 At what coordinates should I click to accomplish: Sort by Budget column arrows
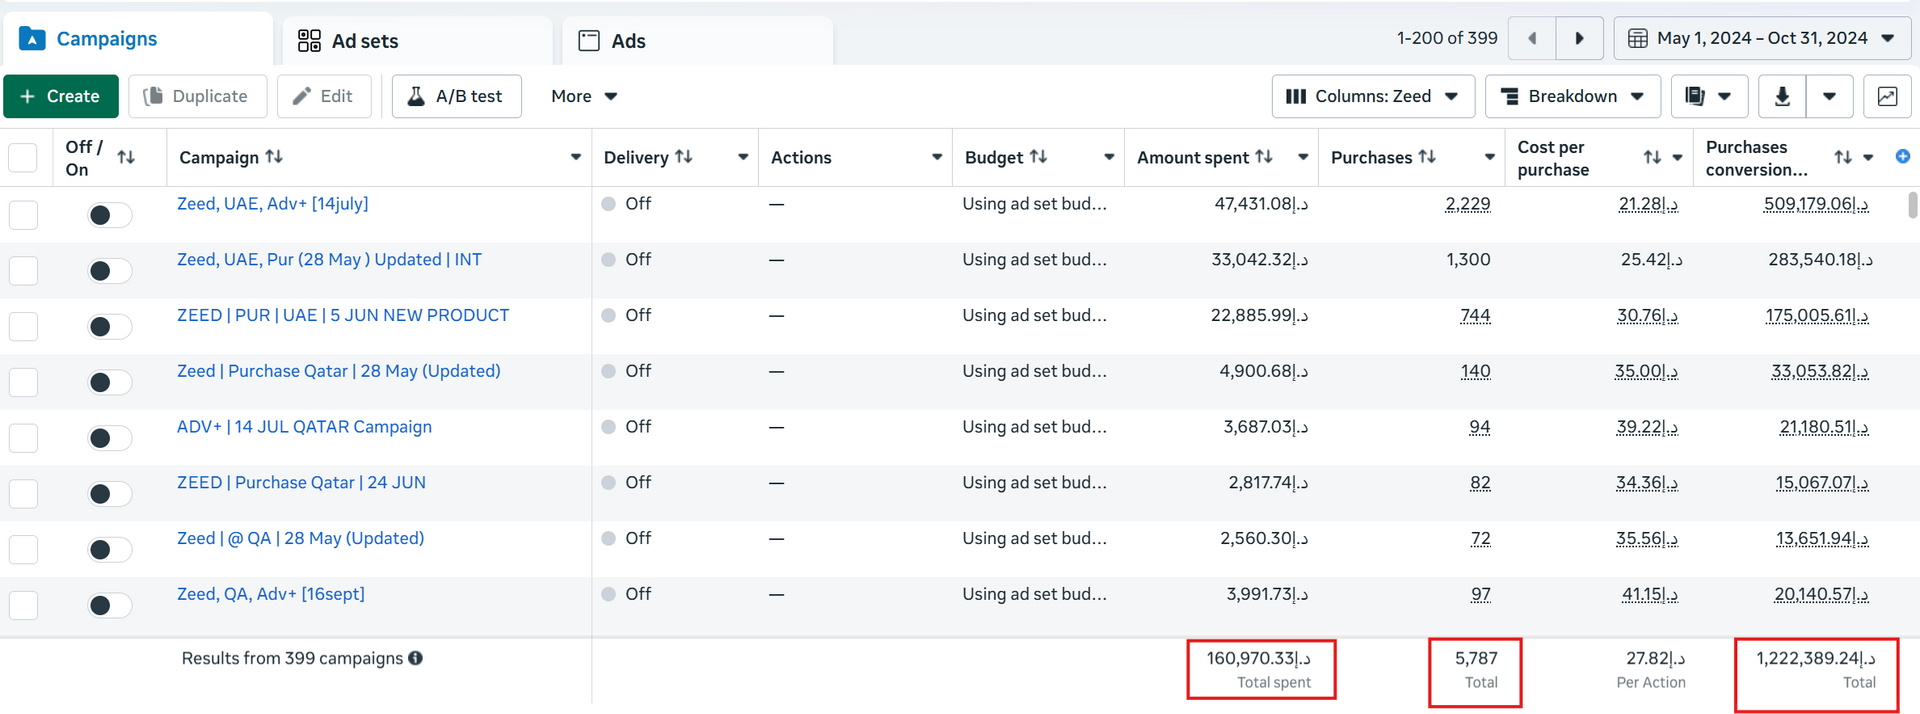pyautogui.click(x=1039, y=156)
